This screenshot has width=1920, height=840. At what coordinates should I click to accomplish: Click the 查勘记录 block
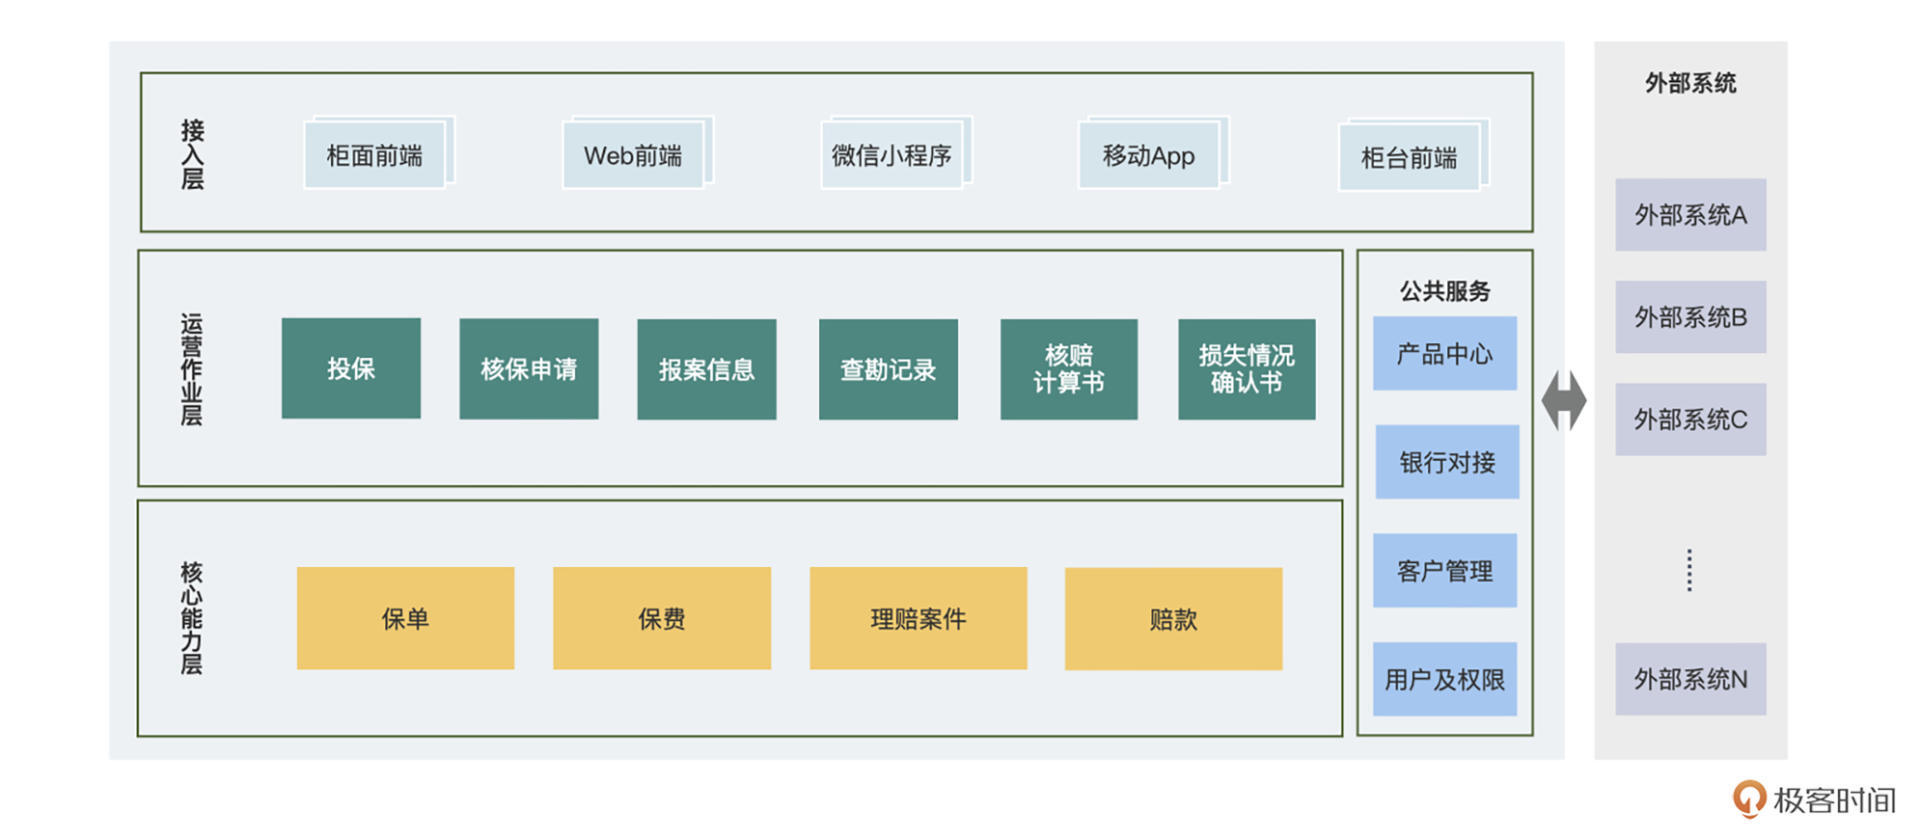(x=888, y=369)
